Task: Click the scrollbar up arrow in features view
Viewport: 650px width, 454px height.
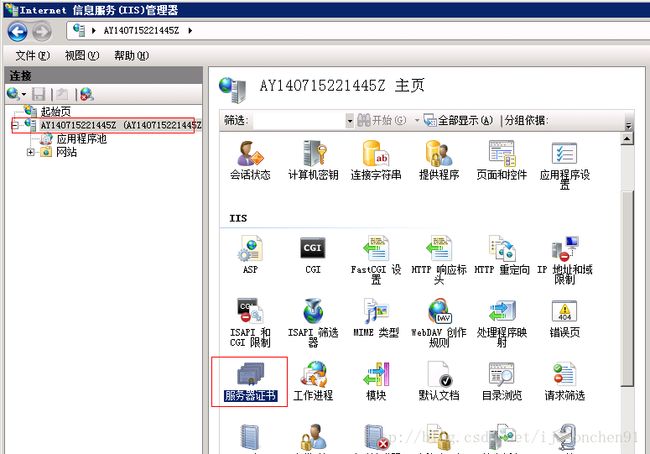Action: [x=627, y=139]
